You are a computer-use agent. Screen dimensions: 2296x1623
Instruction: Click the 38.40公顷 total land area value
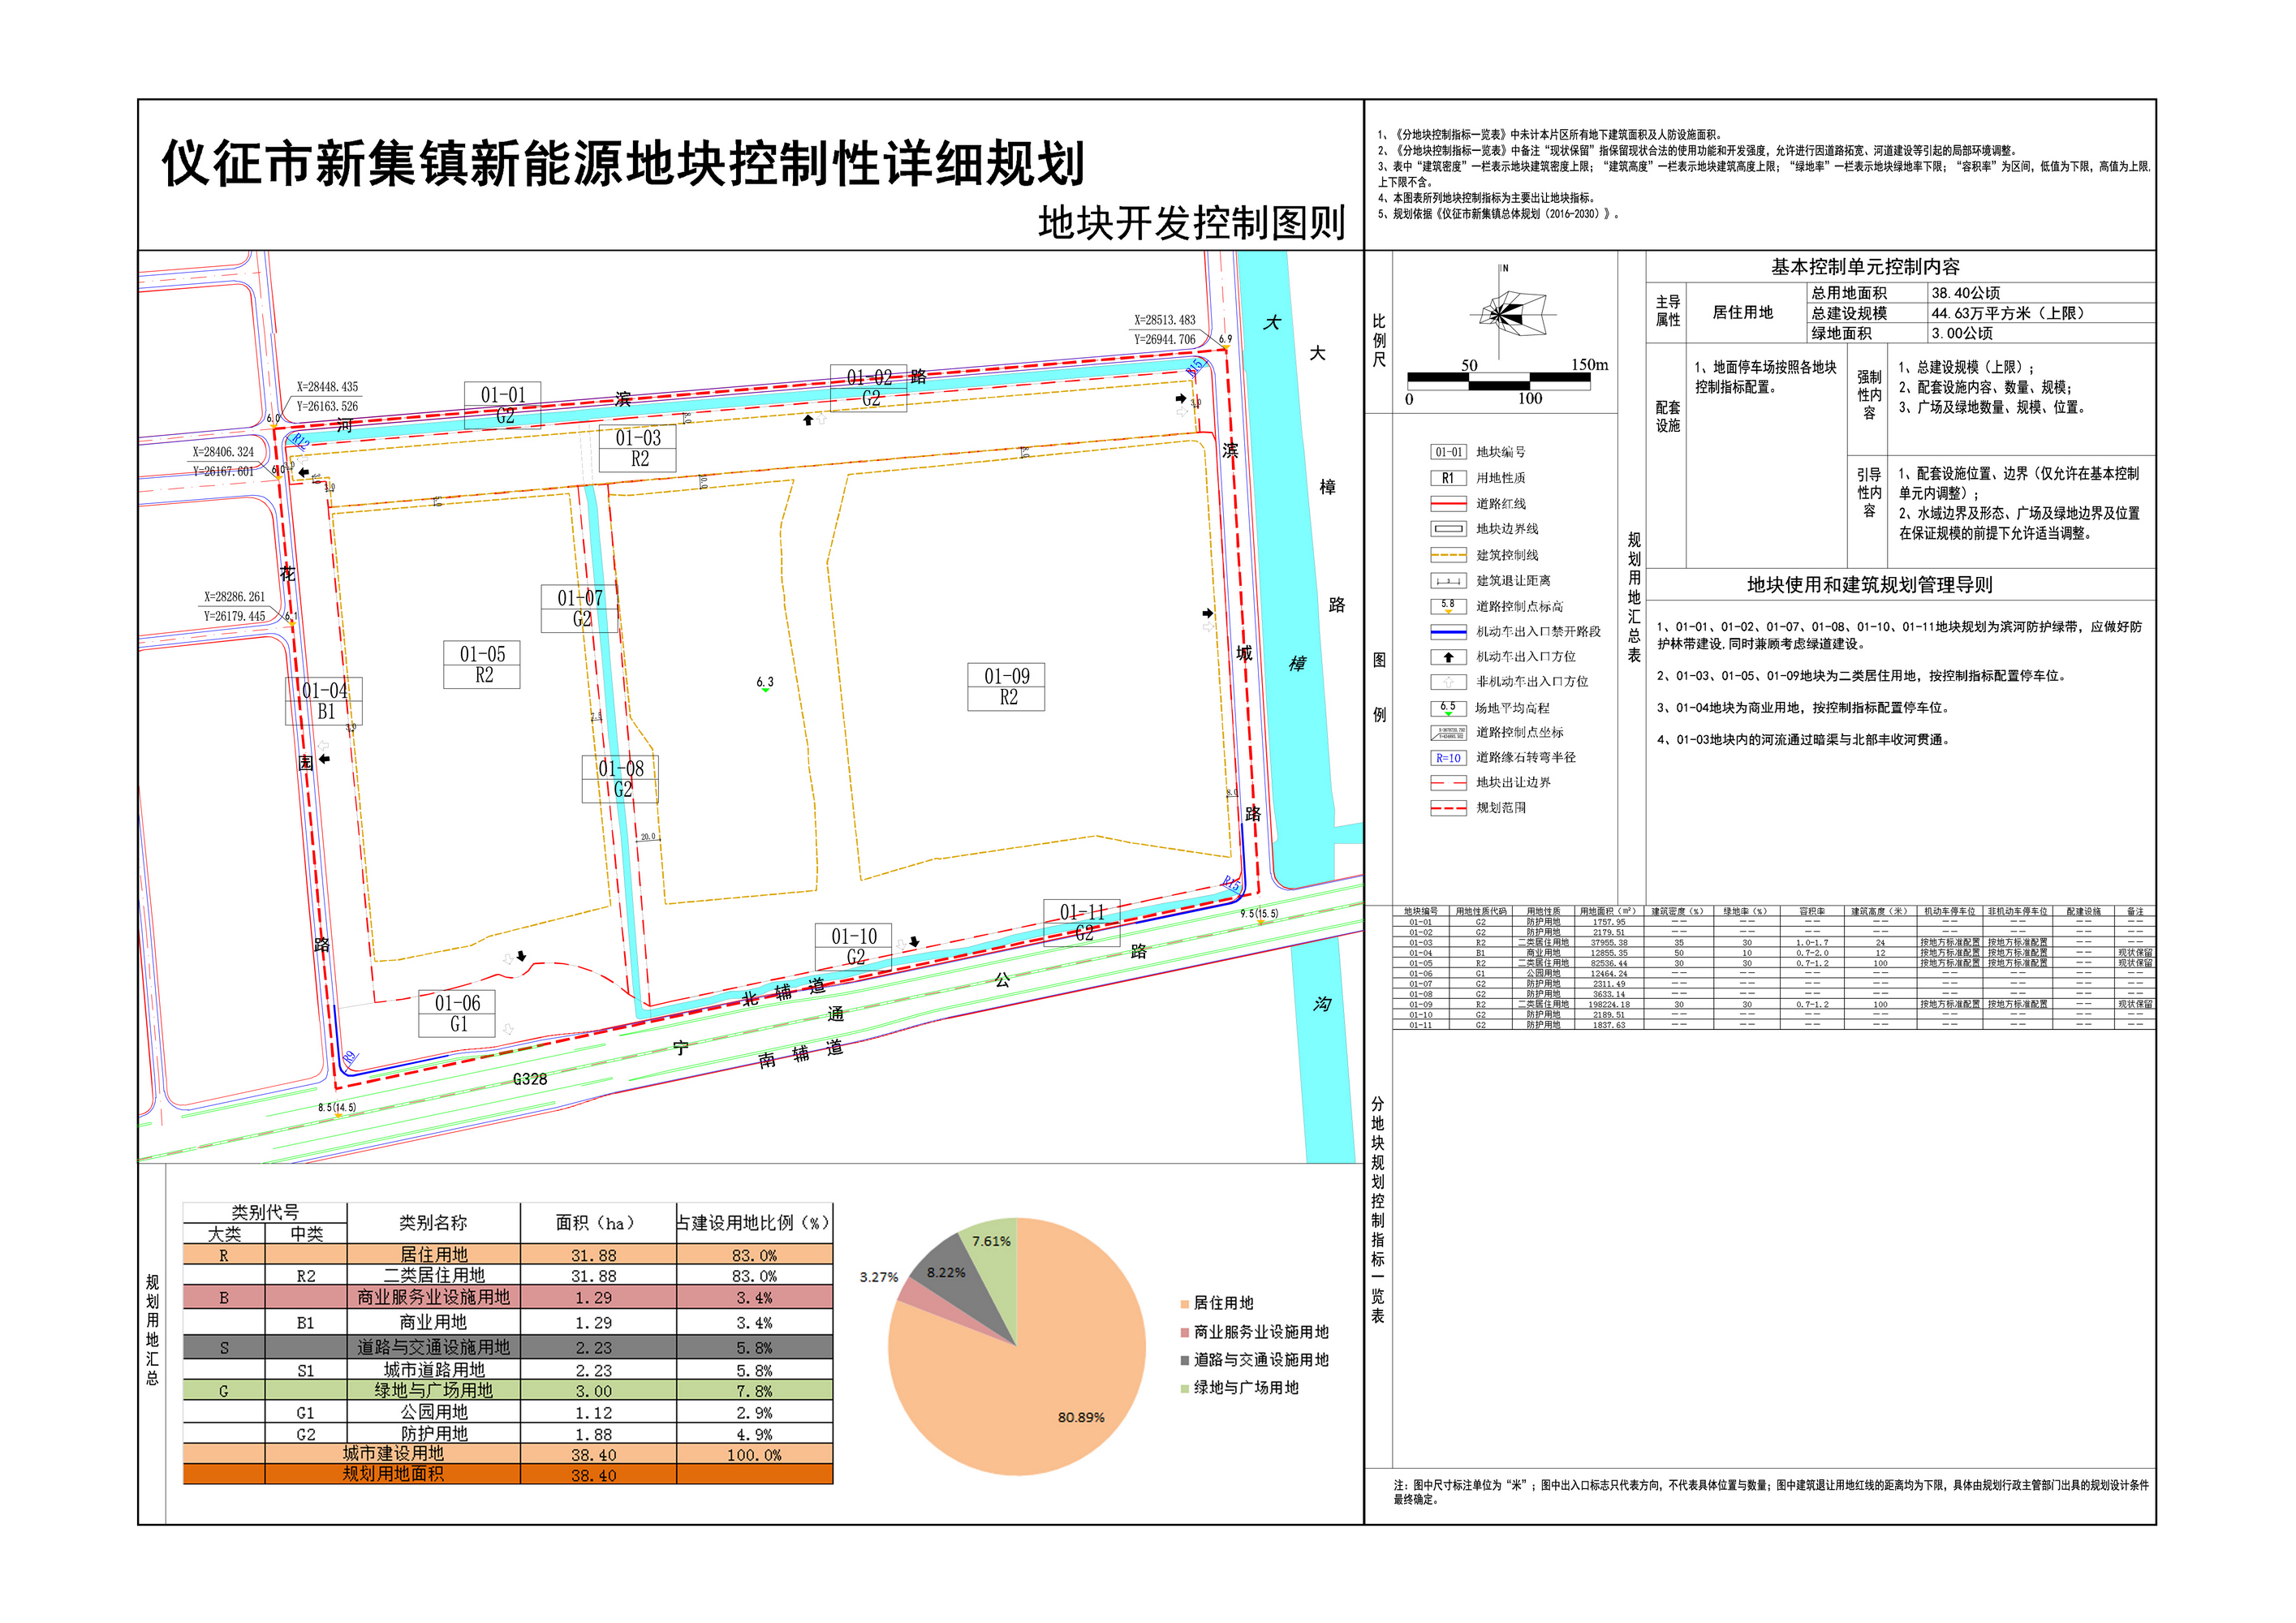click(1966, 293)
